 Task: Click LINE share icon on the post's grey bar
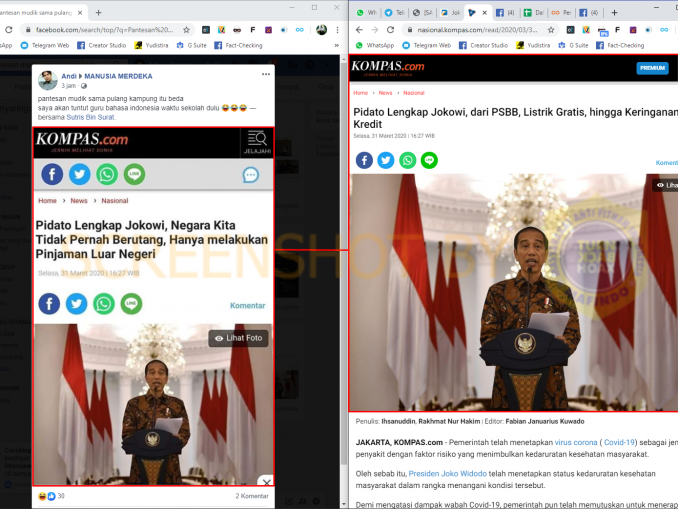134,174
